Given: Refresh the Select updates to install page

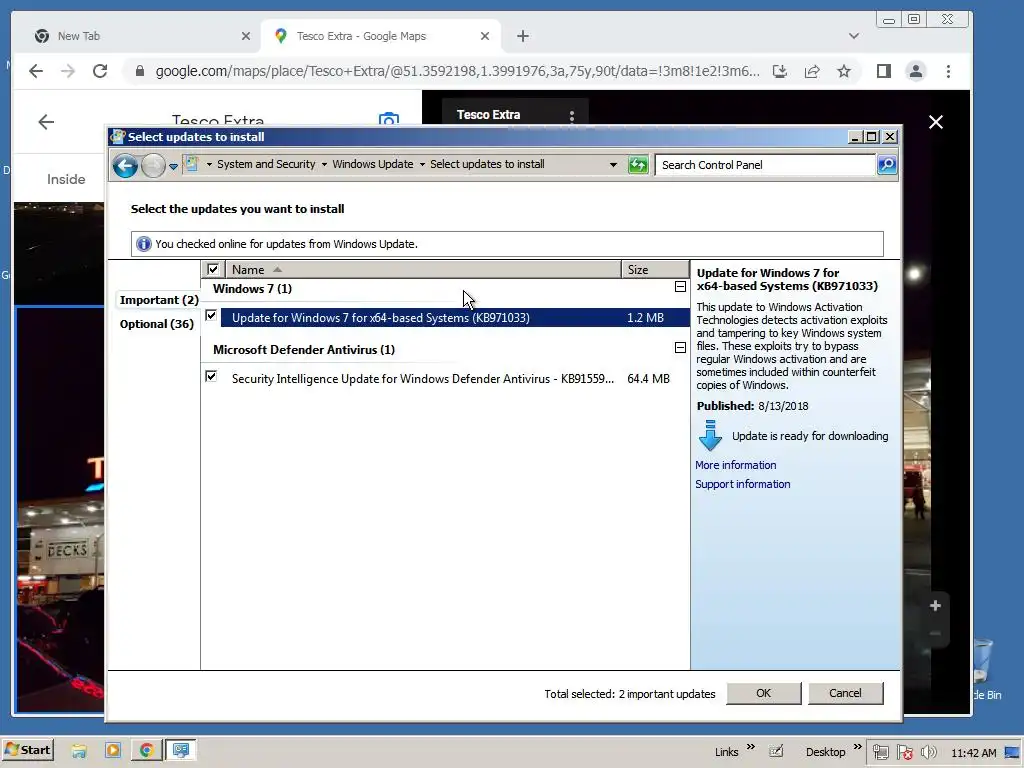Looking at the screenshot, I should click(x=637, y=165).
